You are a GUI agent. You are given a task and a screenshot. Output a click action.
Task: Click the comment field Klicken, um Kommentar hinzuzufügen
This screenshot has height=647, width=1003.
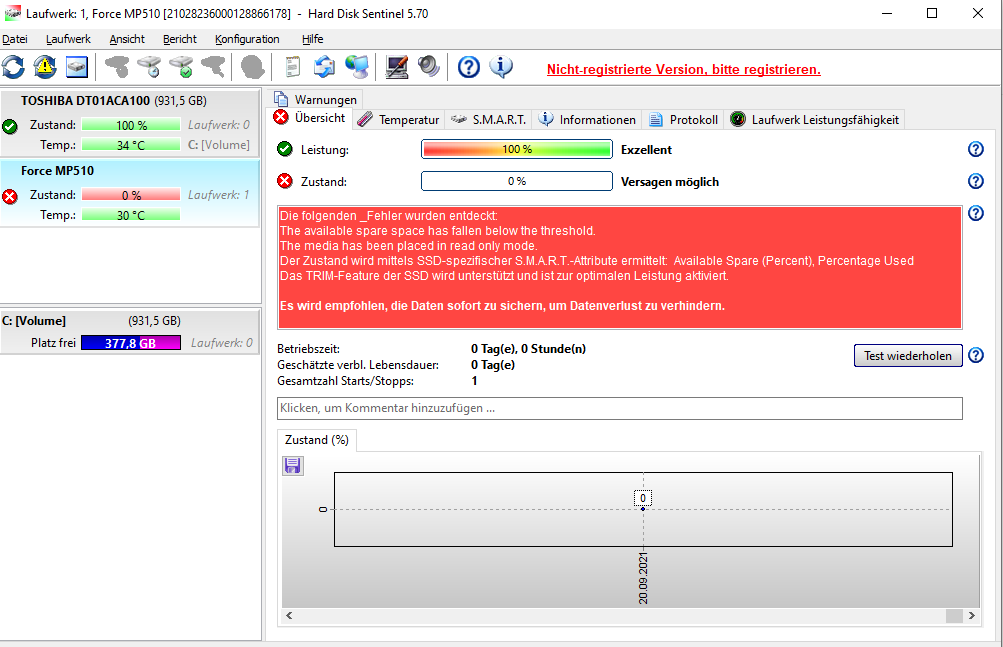coord(620,408)
